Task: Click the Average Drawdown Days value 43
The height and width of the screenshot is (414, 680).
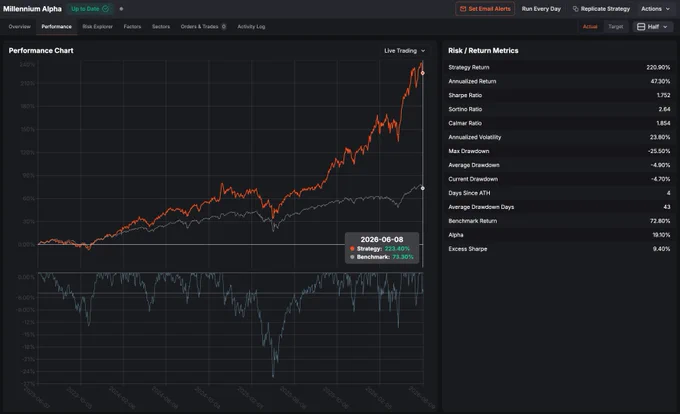Action: click(x=667, y=207)
